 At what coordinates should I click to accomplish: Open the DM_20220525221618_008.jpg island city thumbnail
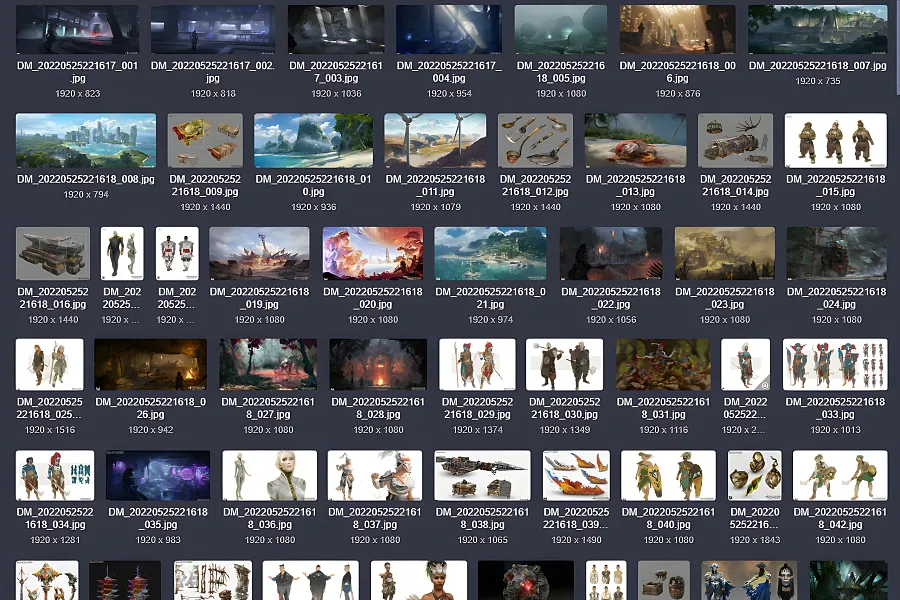coord(86,141)
